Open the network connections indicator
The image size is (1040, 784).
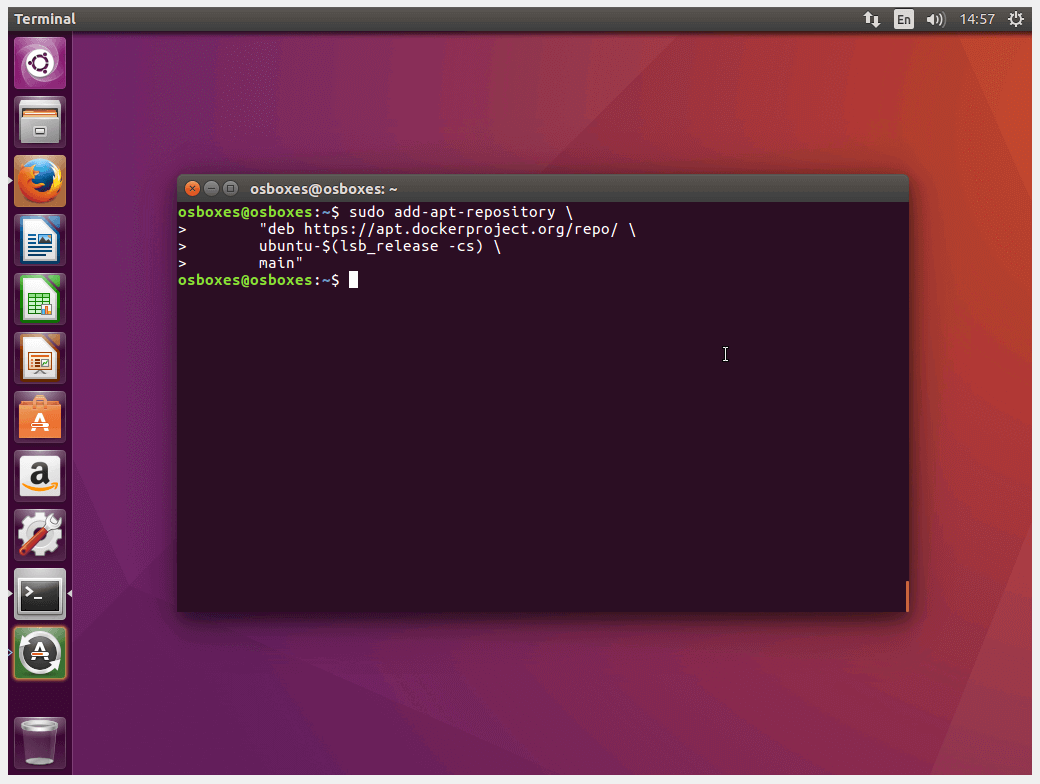click(x=872, y=19)
